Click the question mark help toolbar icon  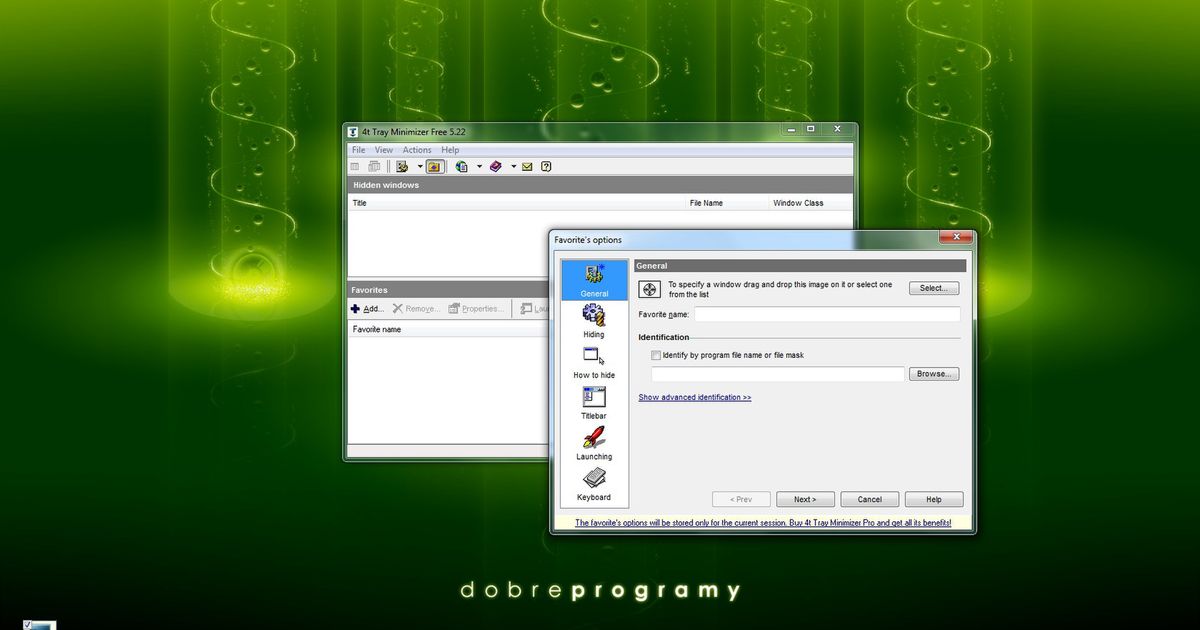coord(546,167)
